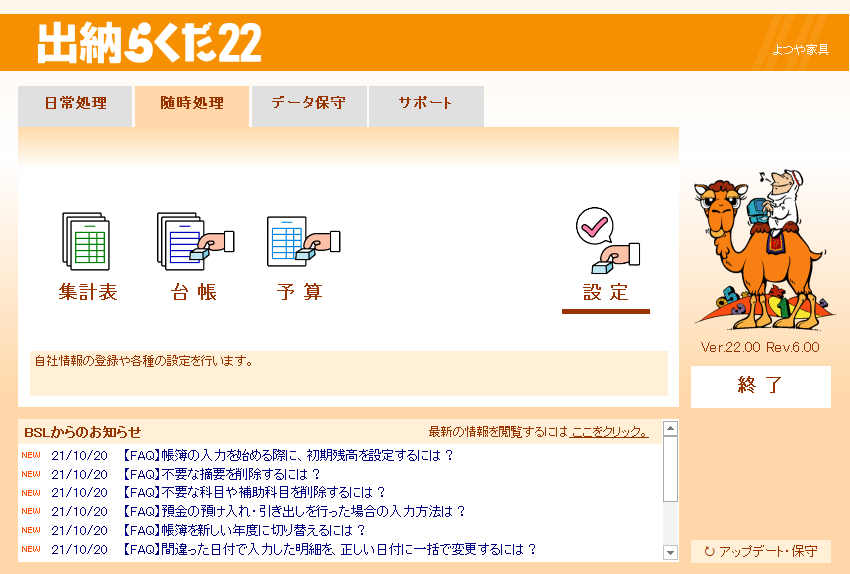Switch to the 随時処理 tab
The image size is (850, 574).
tap(192, 106)
